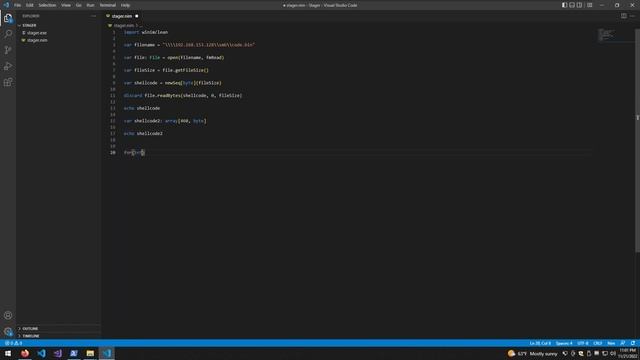The image size is (640, 360).
Task: Open stager.nim in the explorer
Action: click(37, 40)
